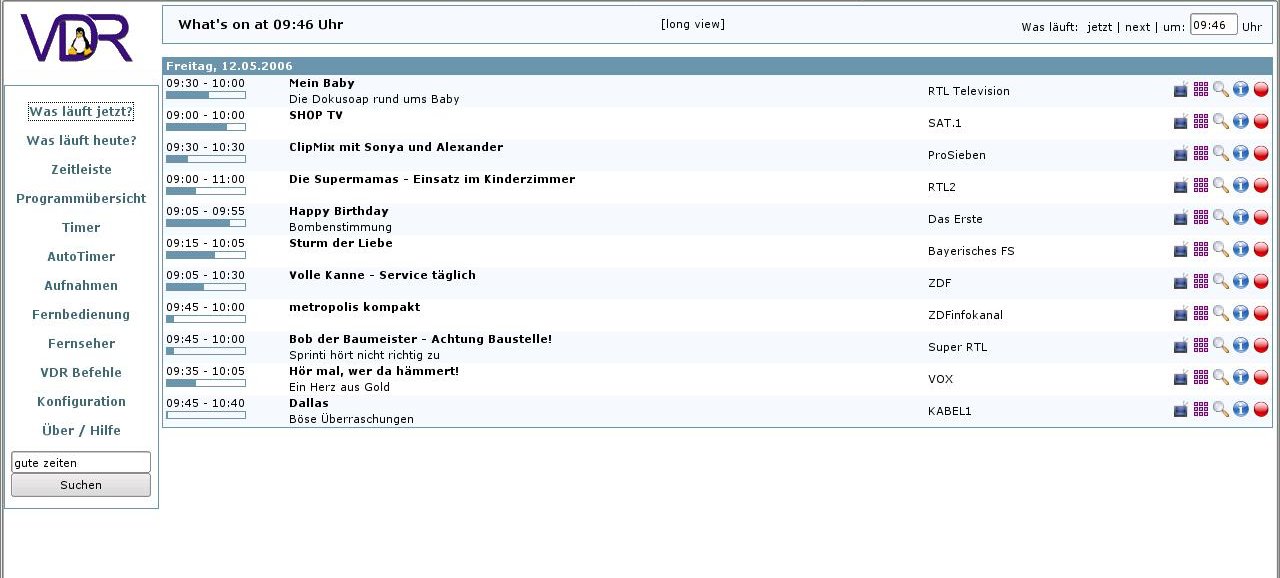Click the show title 'Sturm der Liebe'
The width and height of the screenshot is (1280, 578).
341,243
